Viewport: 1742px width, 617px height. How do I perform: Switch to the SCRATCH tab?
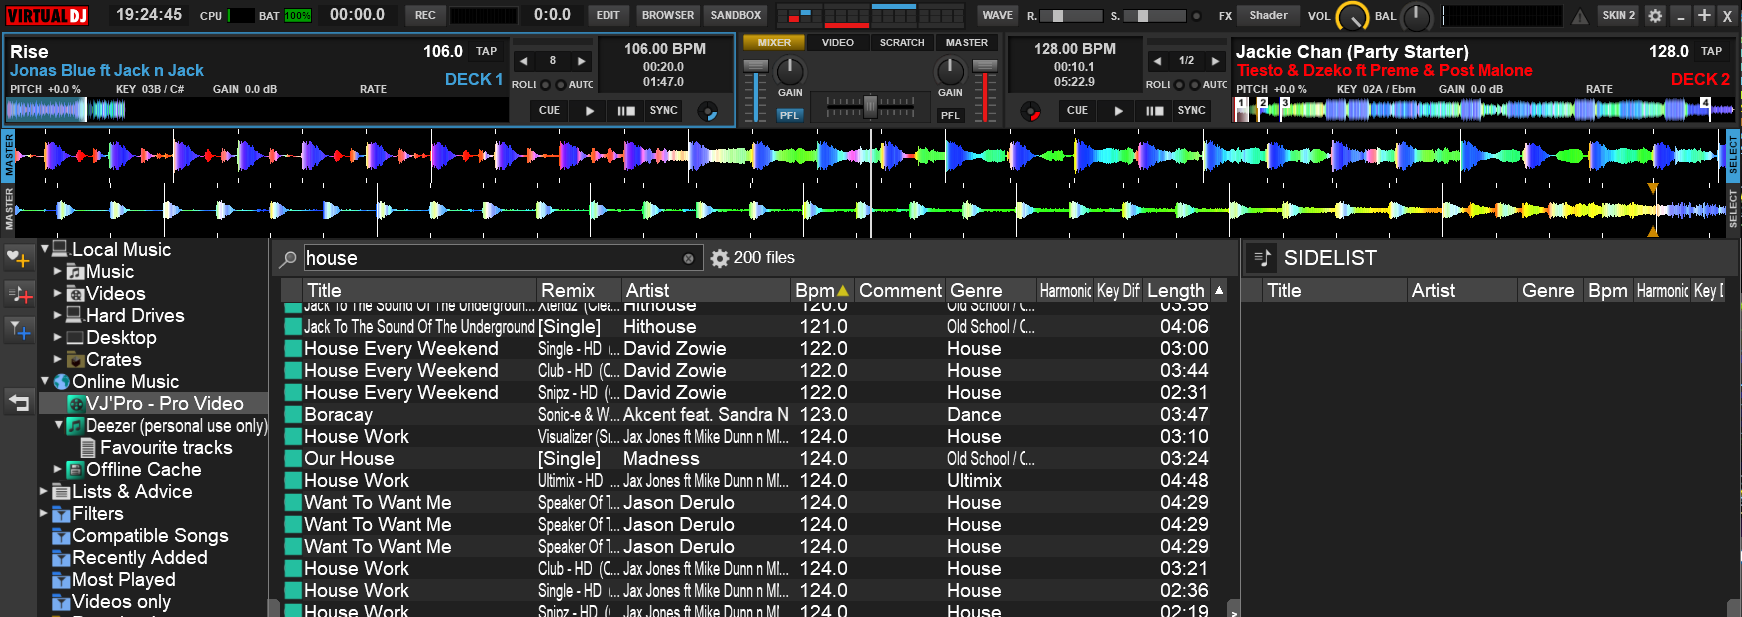(902, 43)
